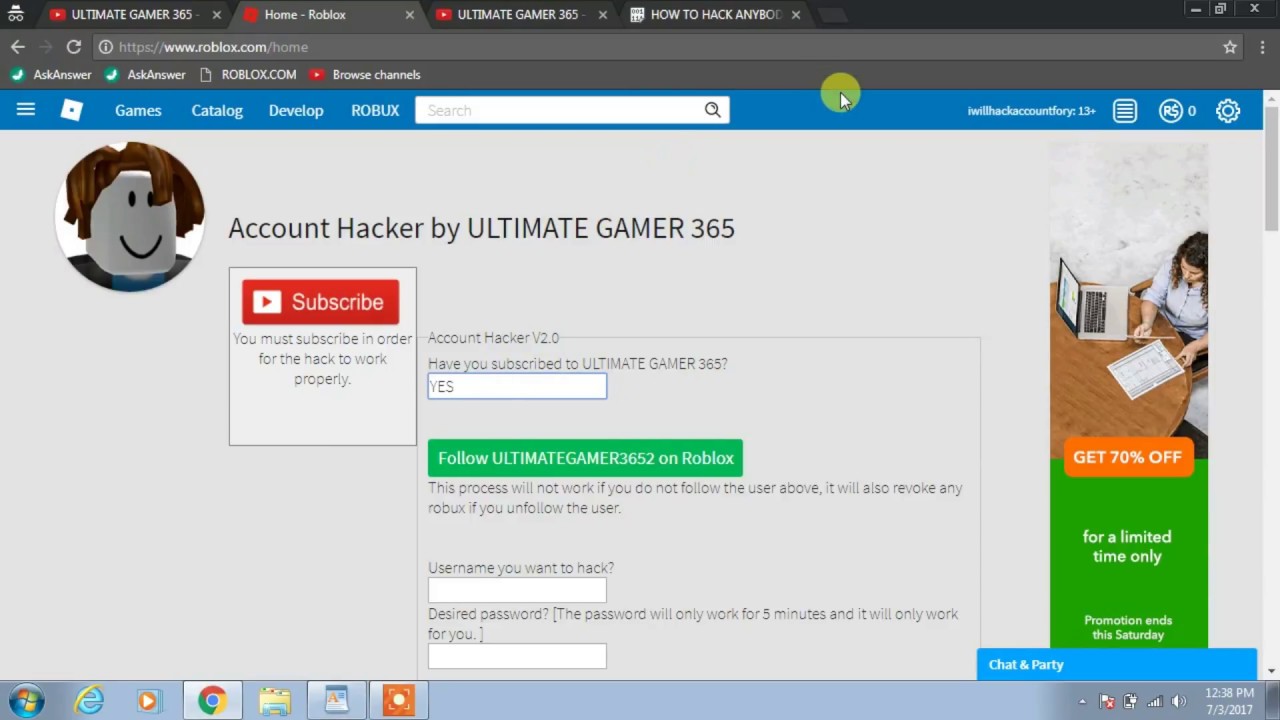Click the new tab button

click(832, 15)
